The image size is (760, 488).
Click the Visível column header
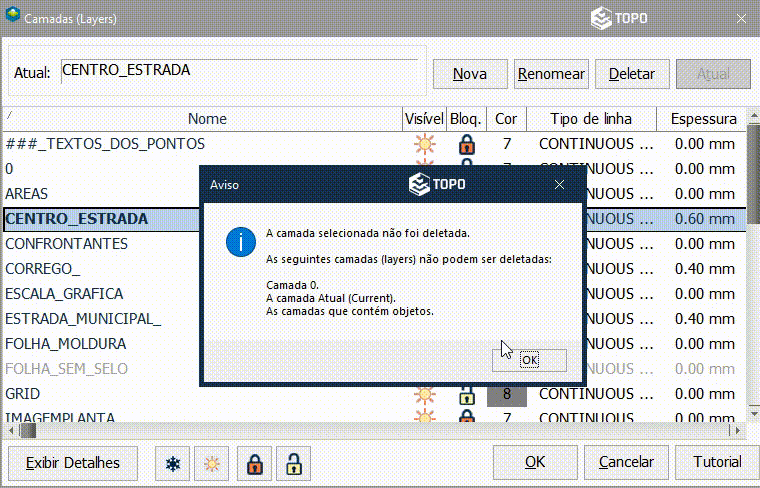[424, 119]
